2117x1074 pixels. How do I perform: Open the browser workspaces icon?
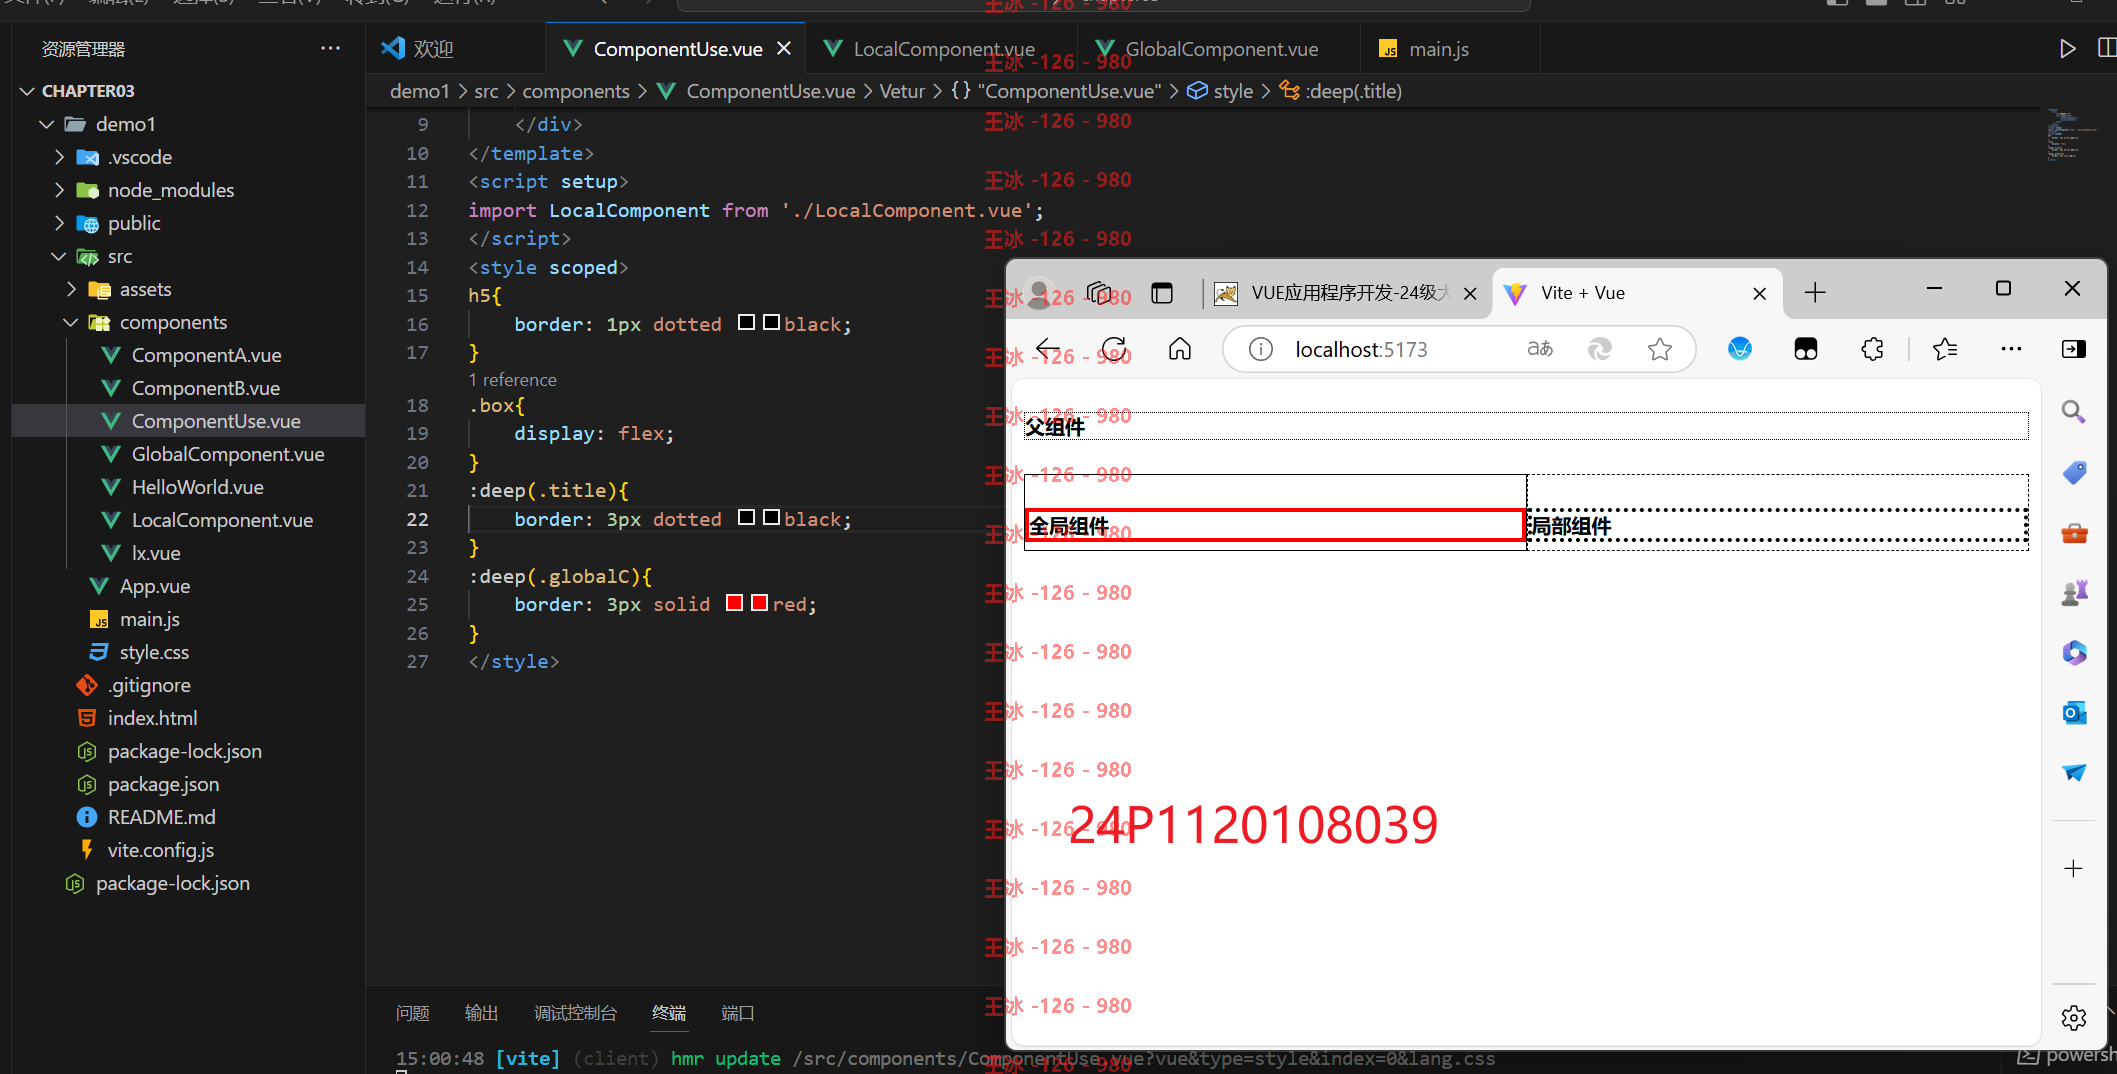[1099, 292]
